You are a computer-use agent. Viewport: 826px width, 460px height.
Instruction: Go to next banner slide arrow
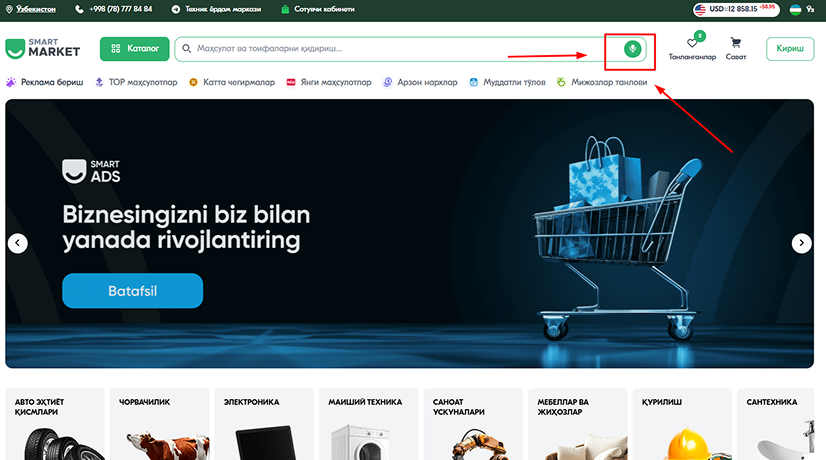pyautogui.click(x=801, y=243)
